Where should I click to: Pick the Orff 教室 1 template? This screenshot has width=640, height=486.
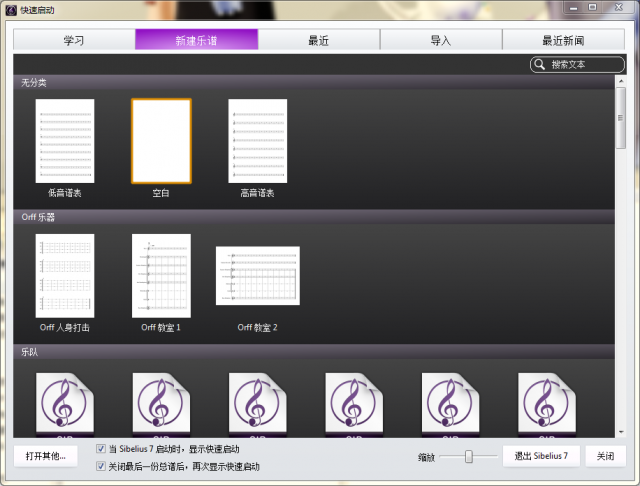pos(161,276)
